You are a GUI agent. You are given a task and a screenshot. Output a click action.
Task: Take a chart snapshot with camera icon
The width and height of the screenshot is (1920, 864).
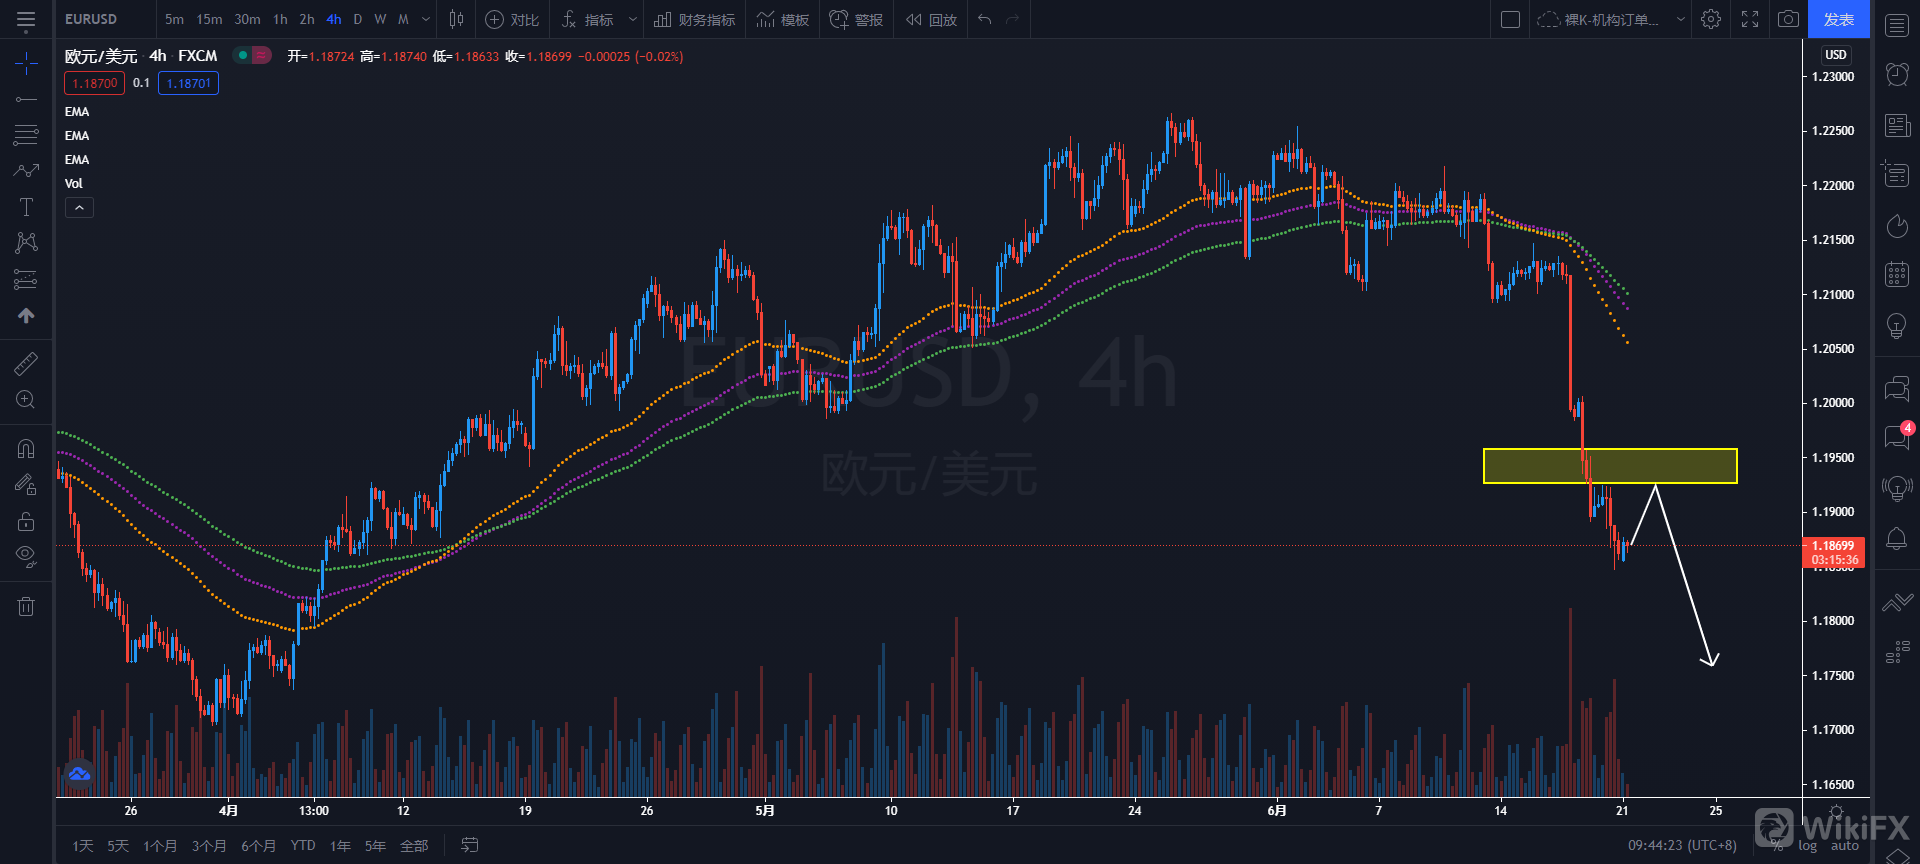tap(1788, 19)
